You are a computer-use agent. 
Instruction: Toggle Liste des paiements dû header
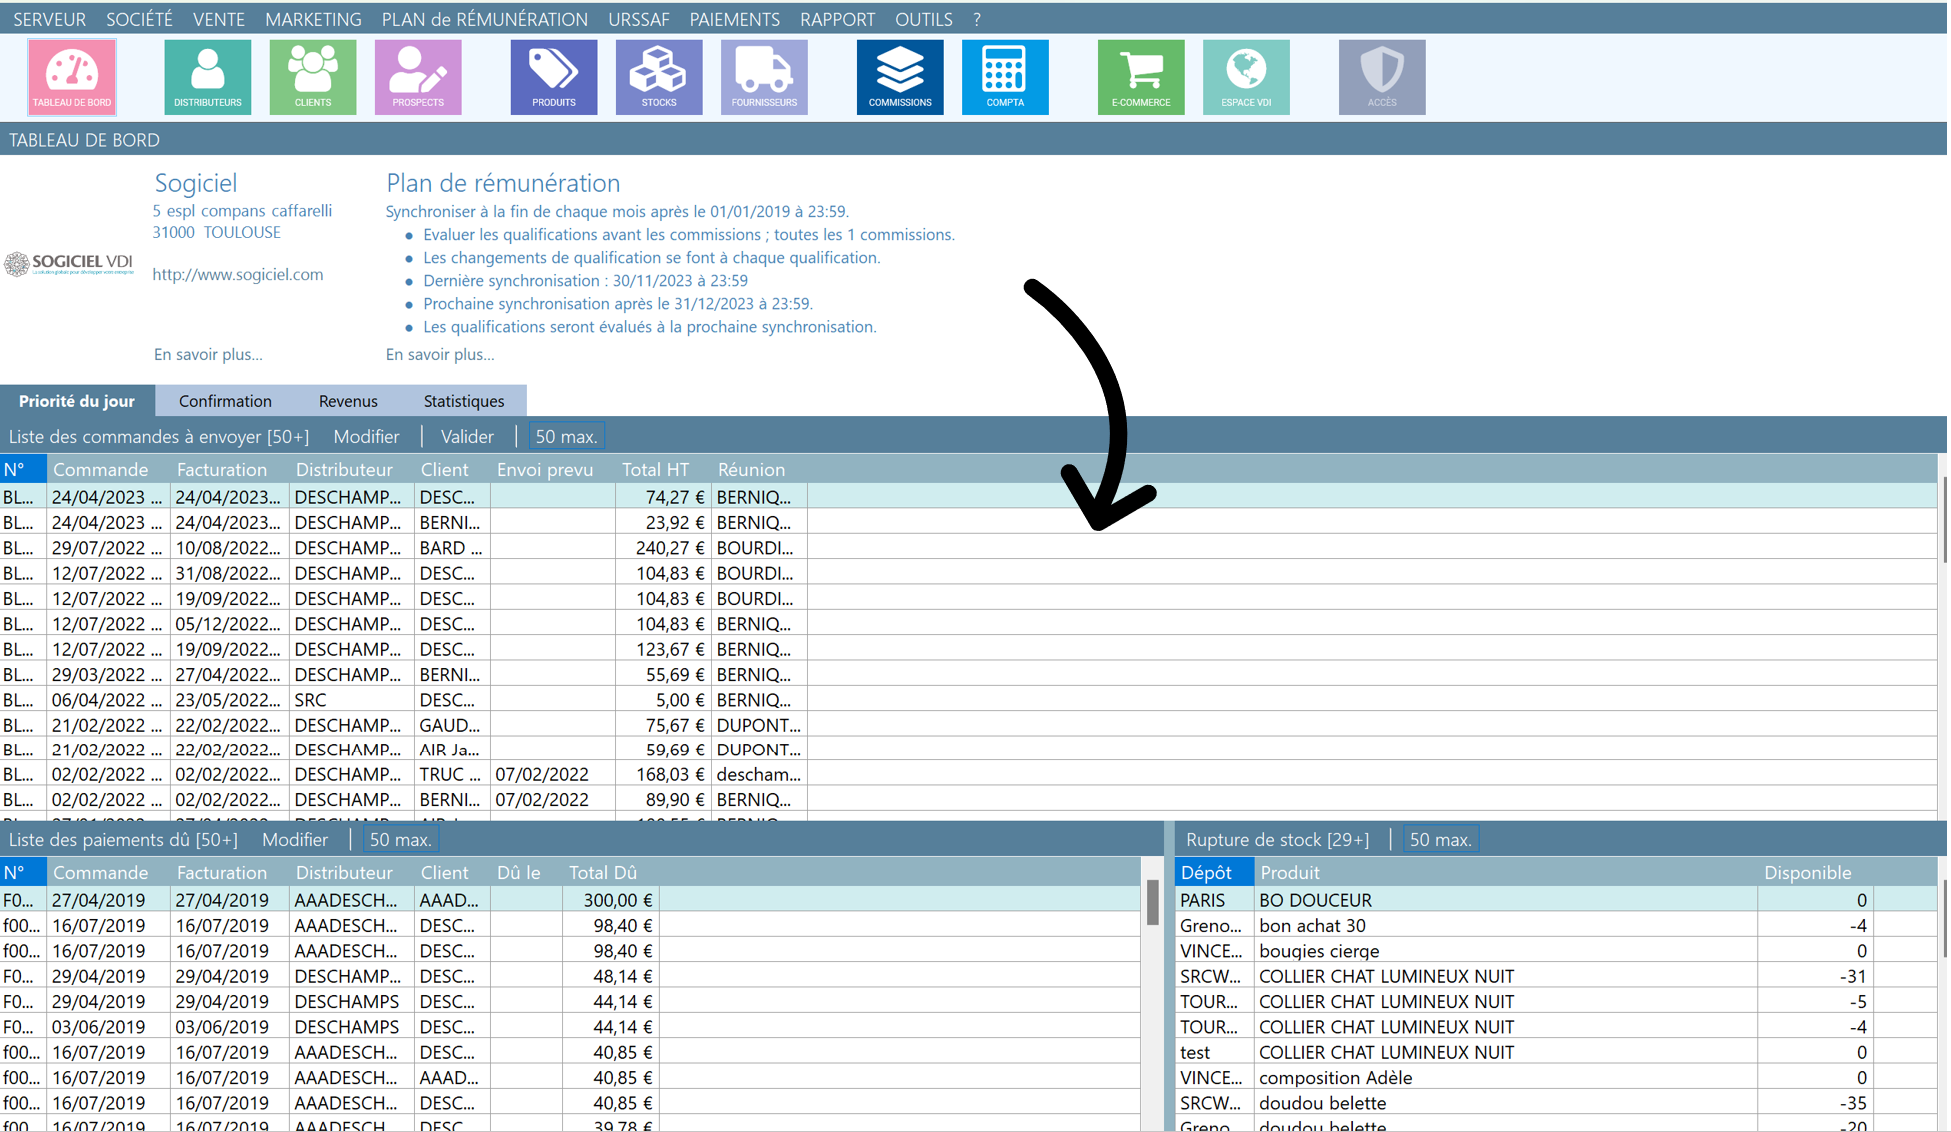coord(120,841)
